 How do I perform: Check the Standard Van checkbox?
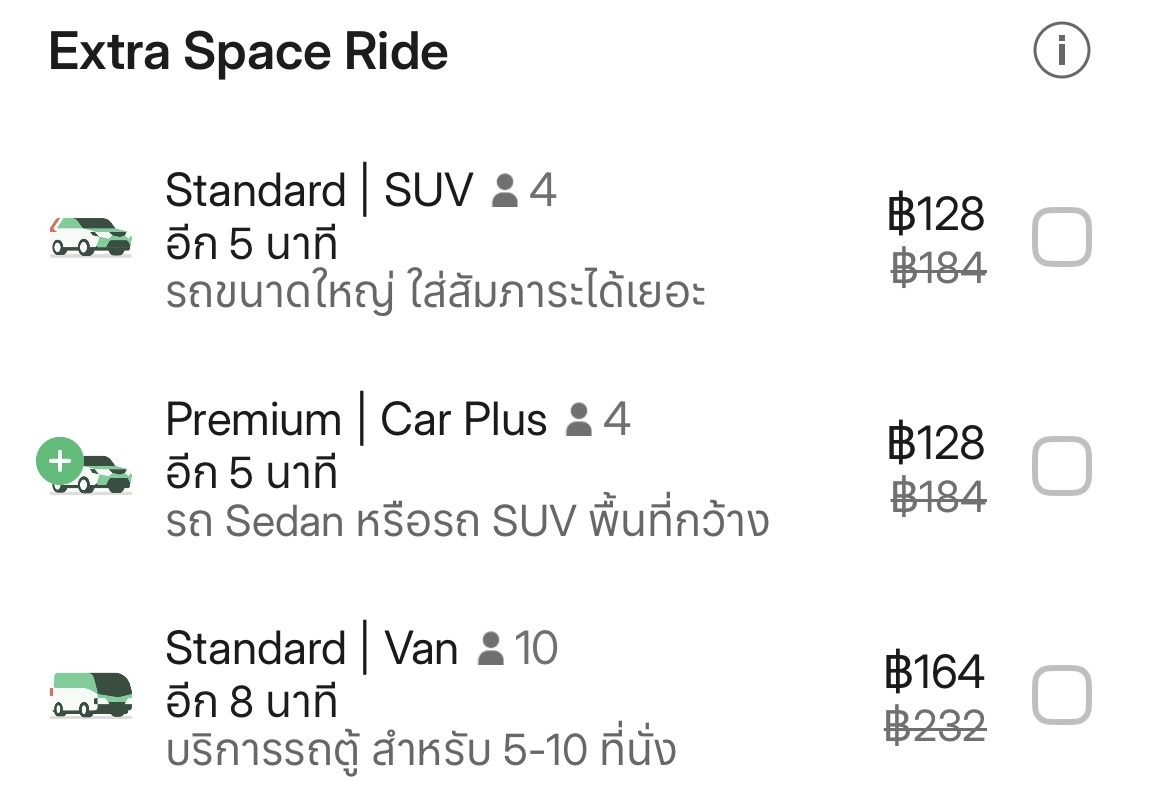point(1060,695)
